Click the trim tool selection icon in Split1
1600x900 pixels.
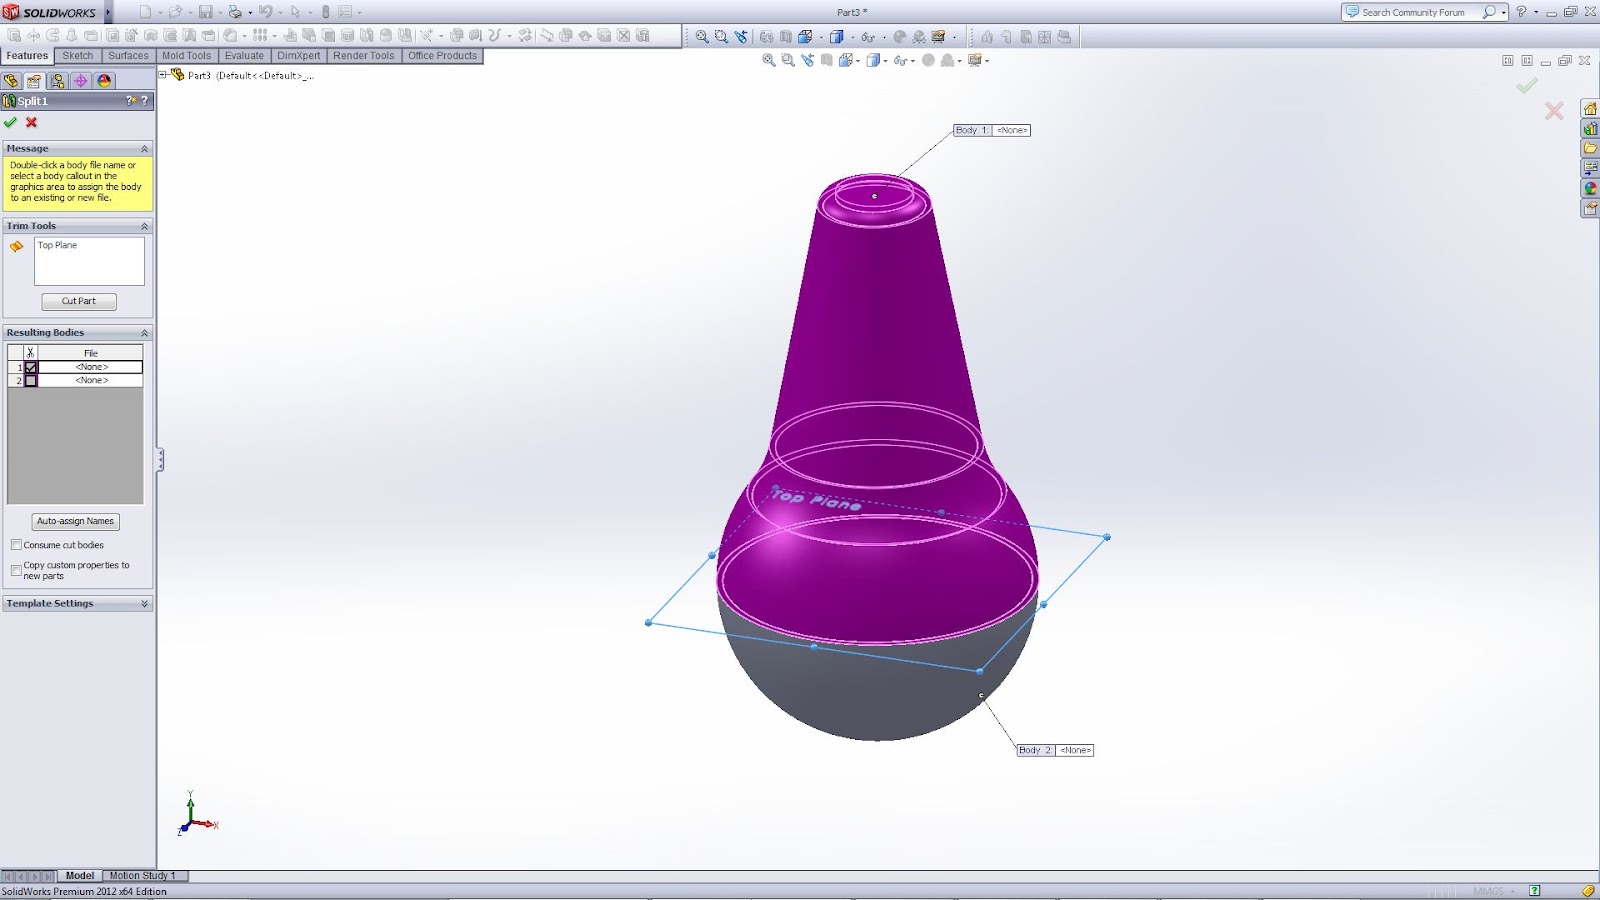17,245
